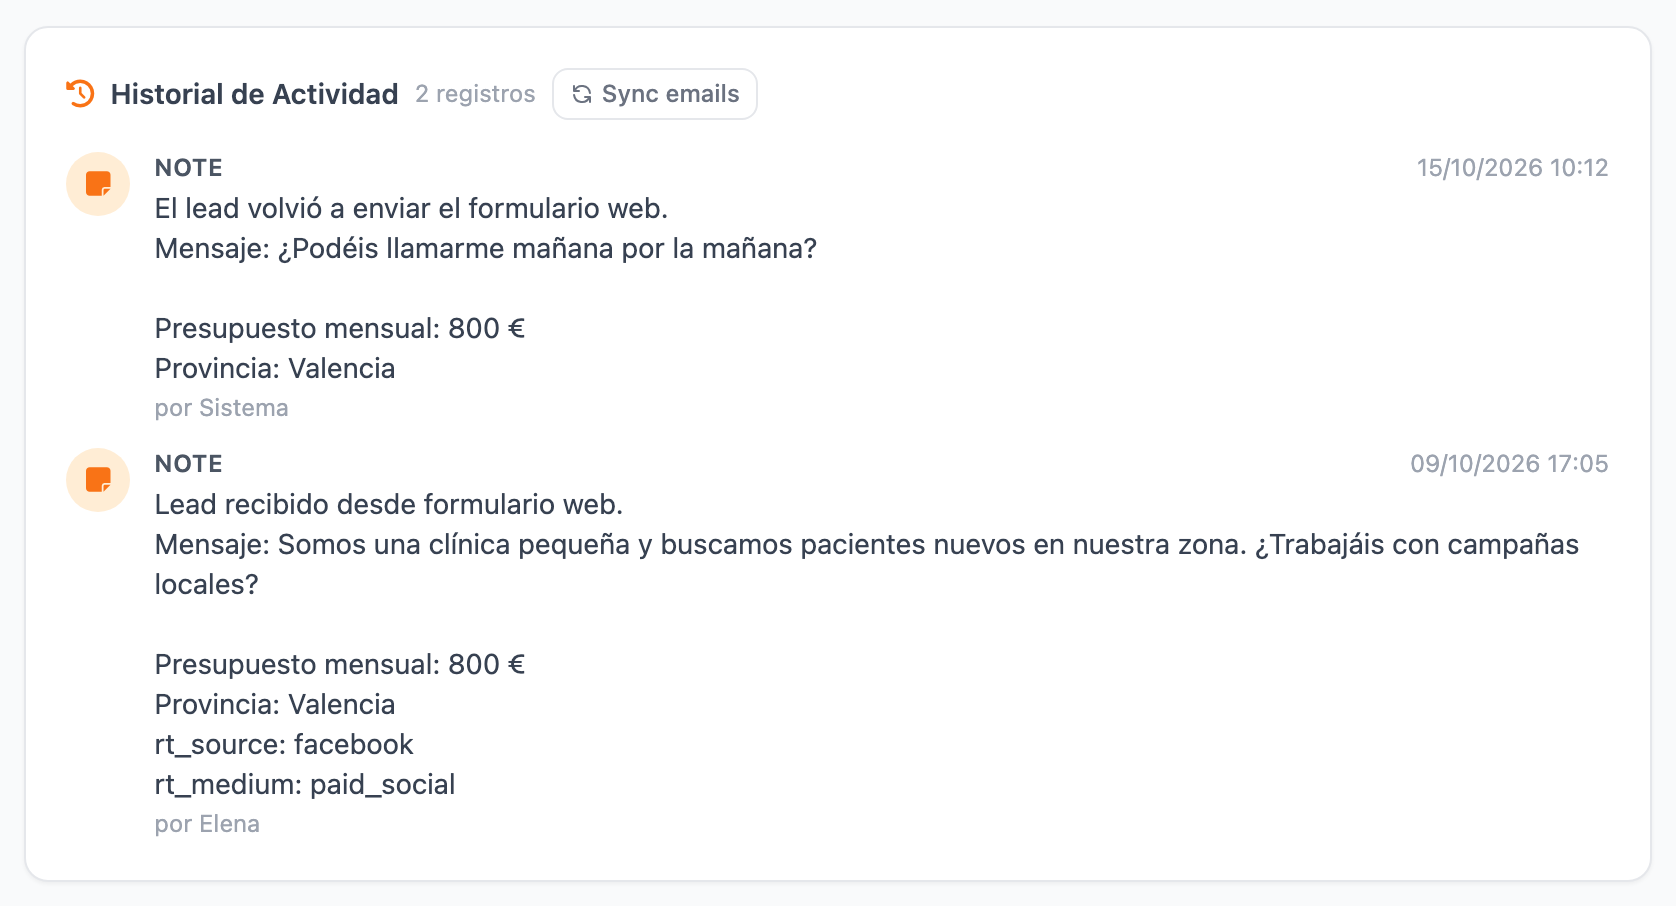Click the message "¿Podéis llamarme mañana por la mañana?"

coord(547,248)
